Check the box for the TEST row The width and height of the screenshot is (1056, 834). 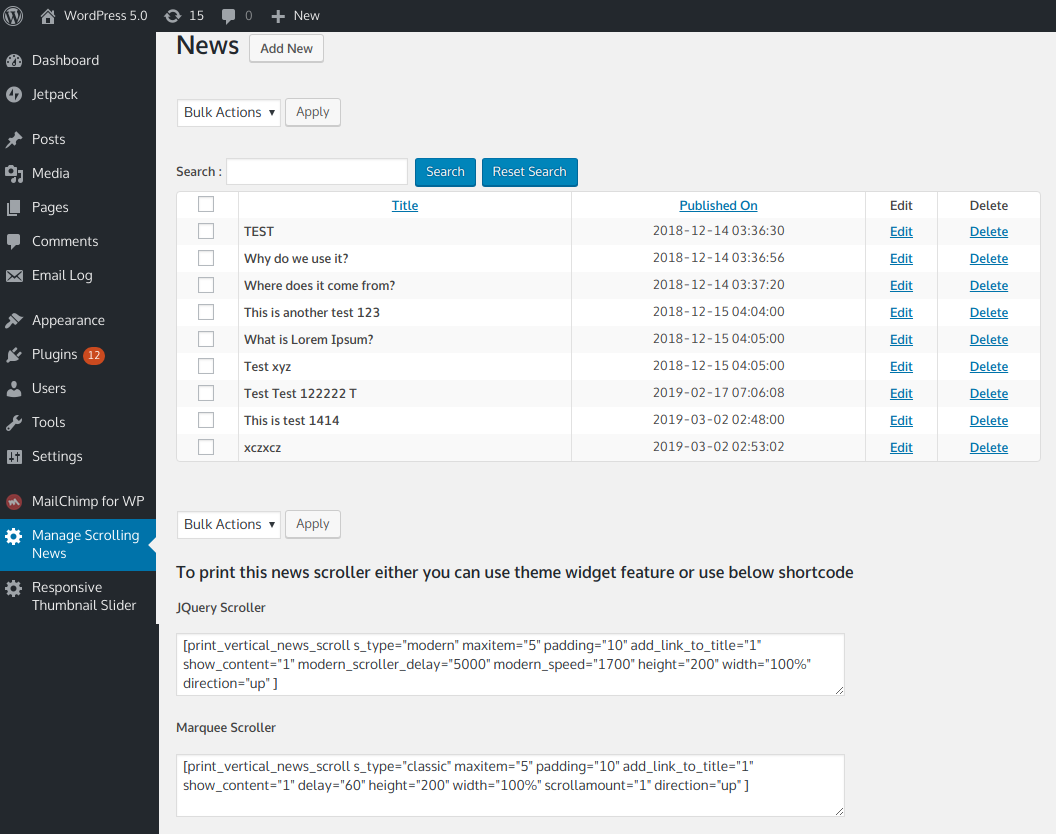(x=206, y=231)
